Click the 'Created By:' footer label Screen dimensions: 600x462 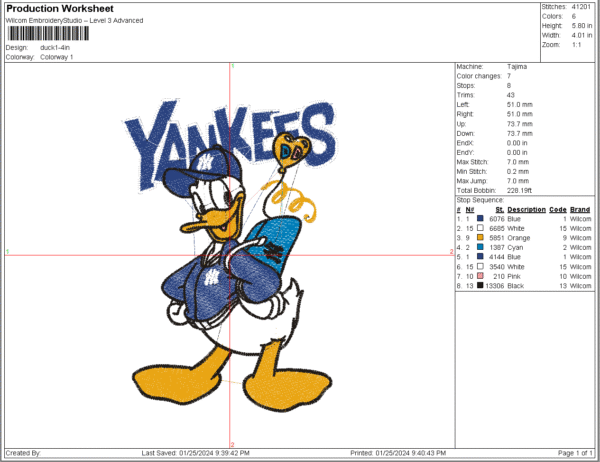[x=23, y=453]
